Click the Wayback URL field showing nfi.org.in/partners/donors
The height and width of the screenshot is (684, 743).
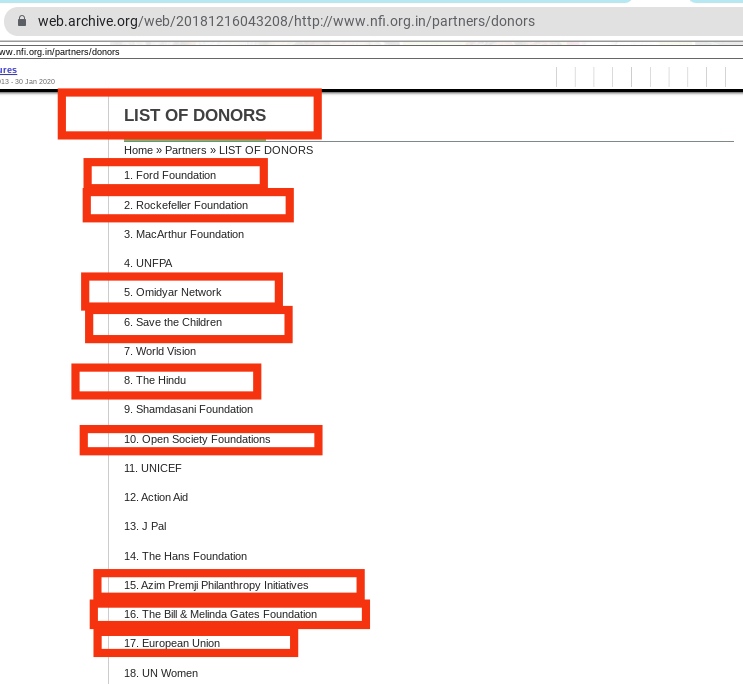(x=60, y=52)
